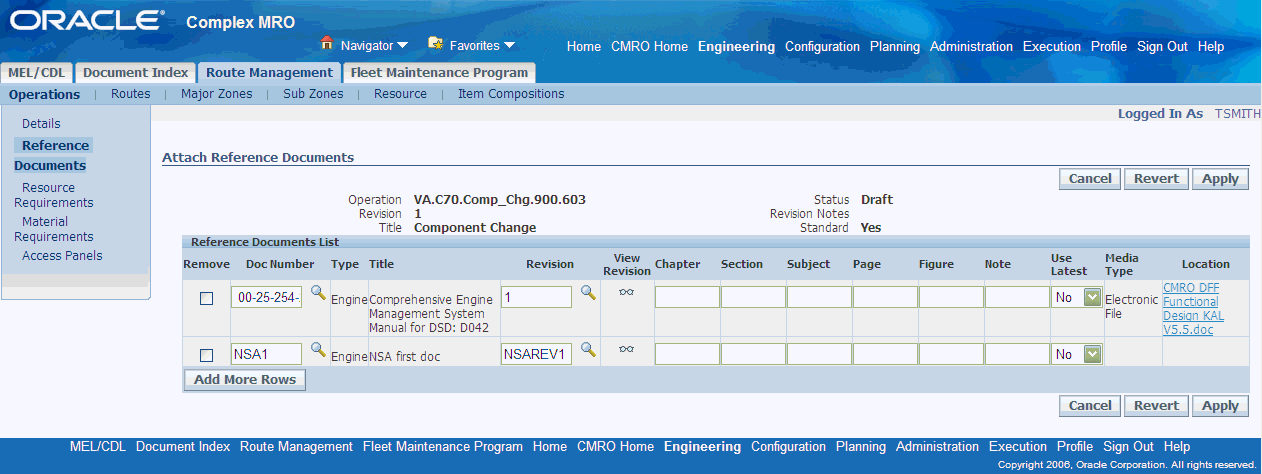Click the Chapter field for 00-25-254 row
Screen dimensions: 1262x474
click(687, 297)
